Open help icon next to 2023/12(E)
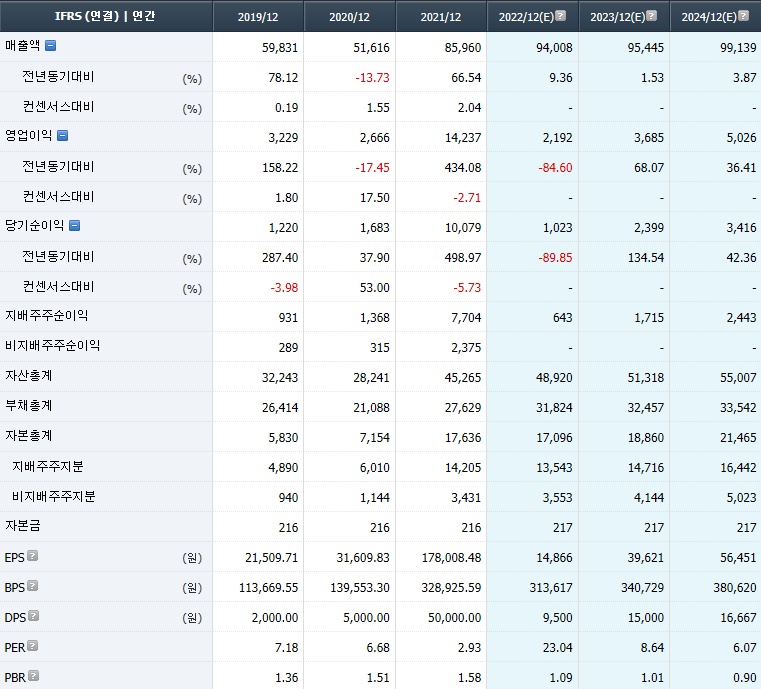761x689 pixels. click(651, 16)
